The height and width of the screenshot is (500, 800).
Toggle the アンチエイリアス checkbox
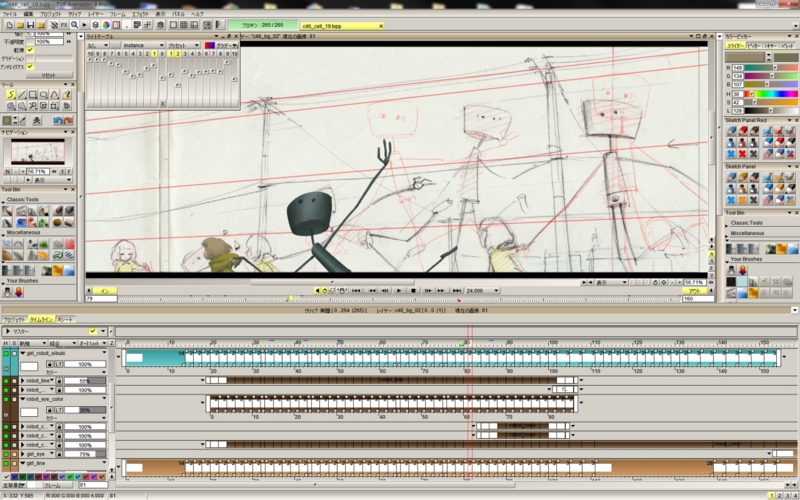click(x=30, y=67)
